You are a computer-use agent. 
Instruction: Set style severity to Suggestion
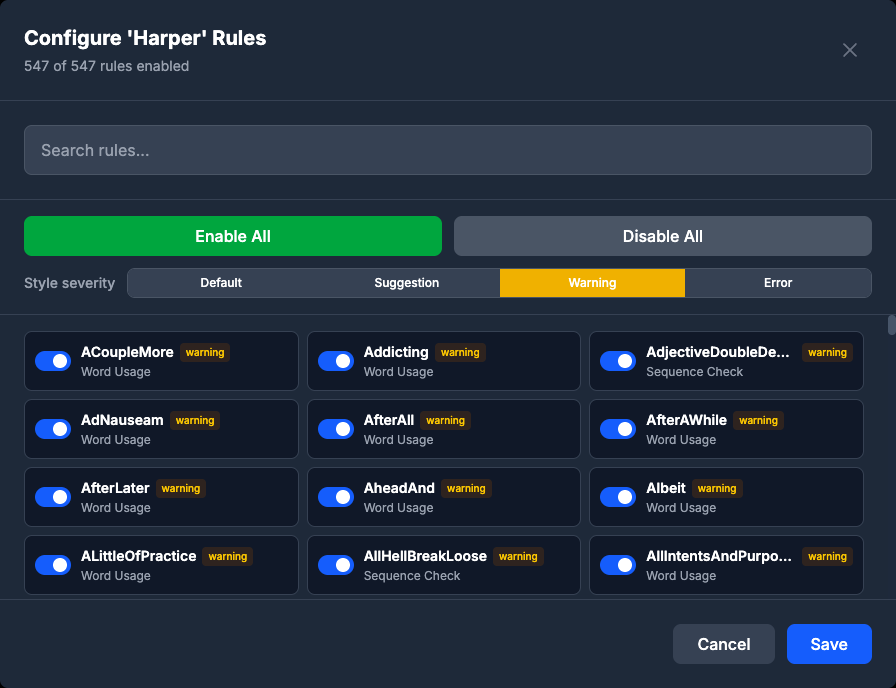(x=406, y=283)
